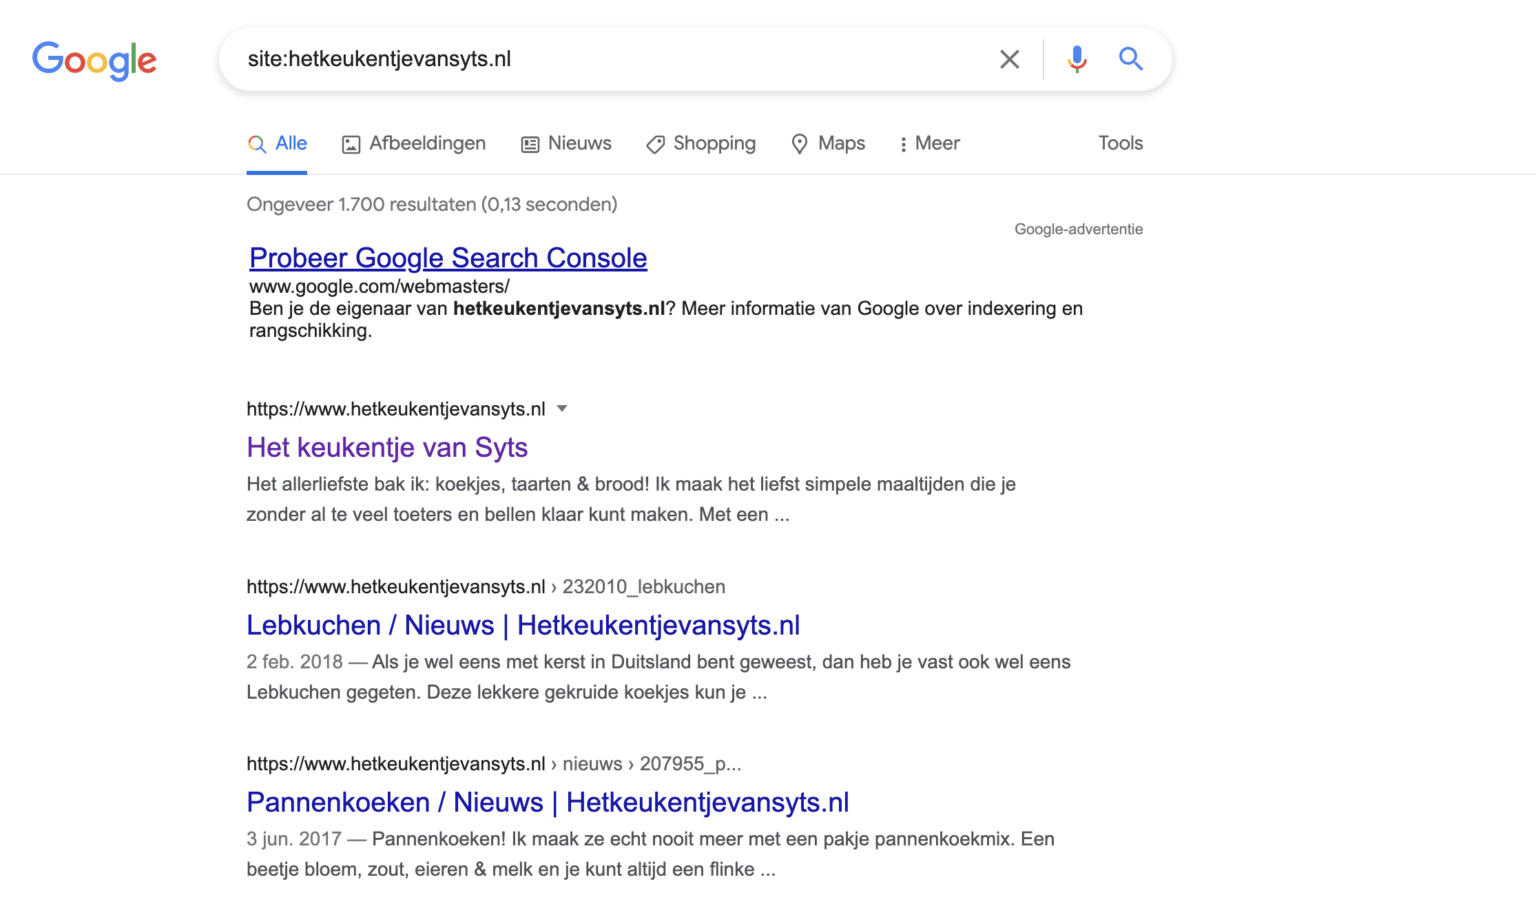Run the search using the magnifier icon
Screen dimensions: 1536x915
coord(1131,59)
